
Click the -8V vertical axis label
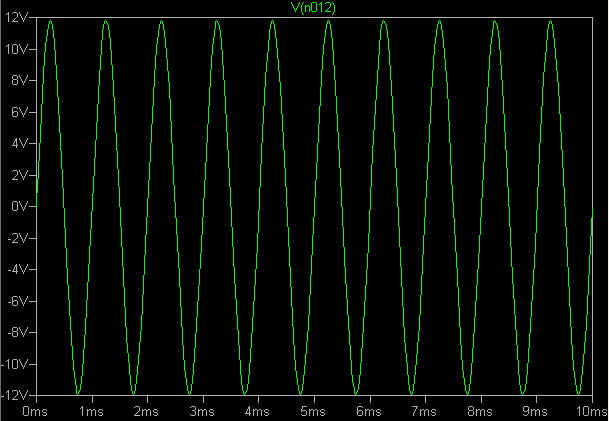[18, 332]
